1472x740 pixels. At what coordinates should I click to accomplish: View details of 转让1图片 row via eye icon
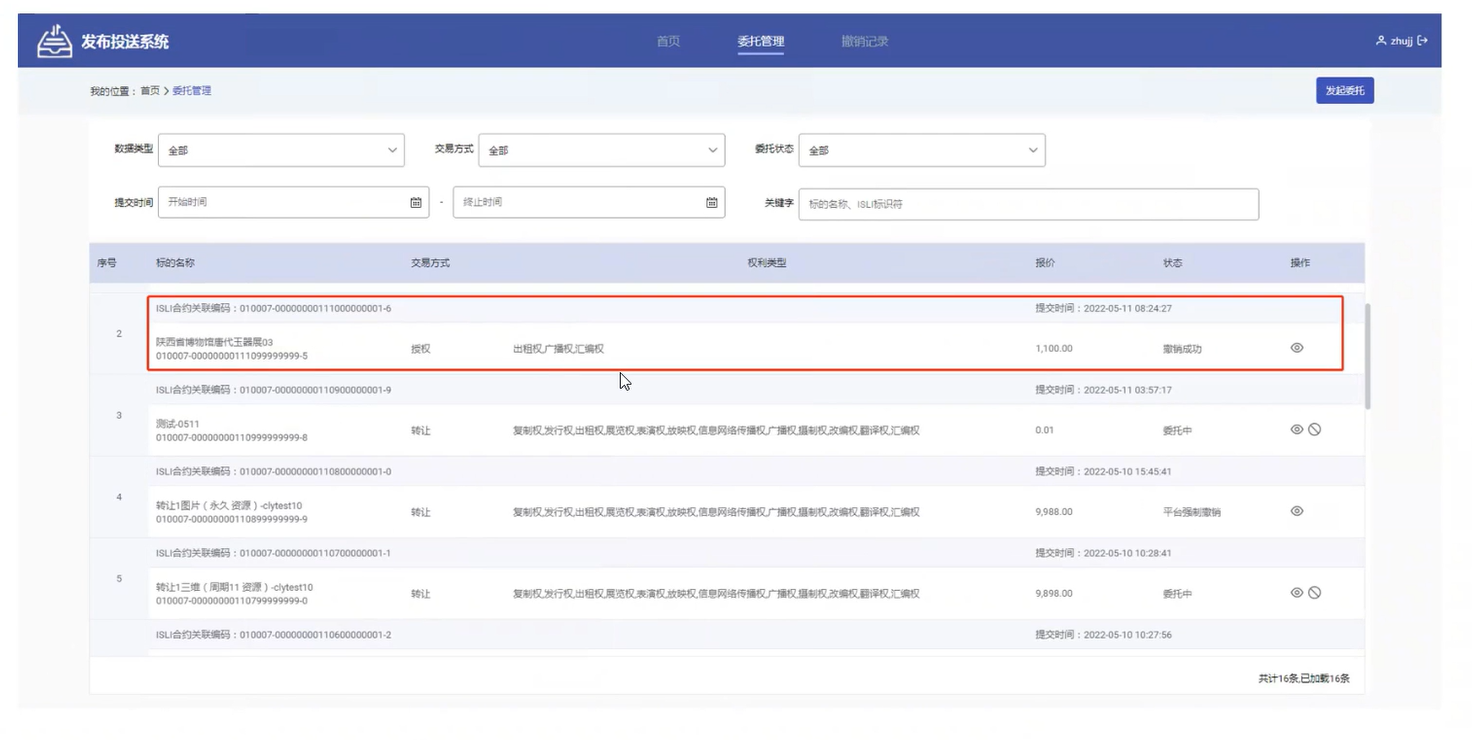pos(1297,511)
